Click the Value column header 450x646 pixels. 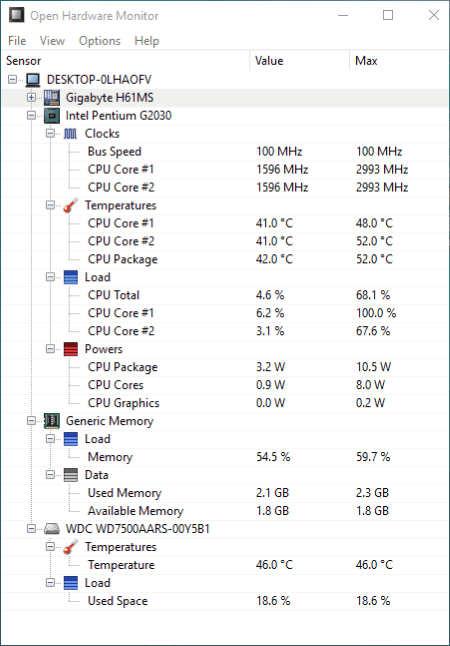[x=300, y=61]
